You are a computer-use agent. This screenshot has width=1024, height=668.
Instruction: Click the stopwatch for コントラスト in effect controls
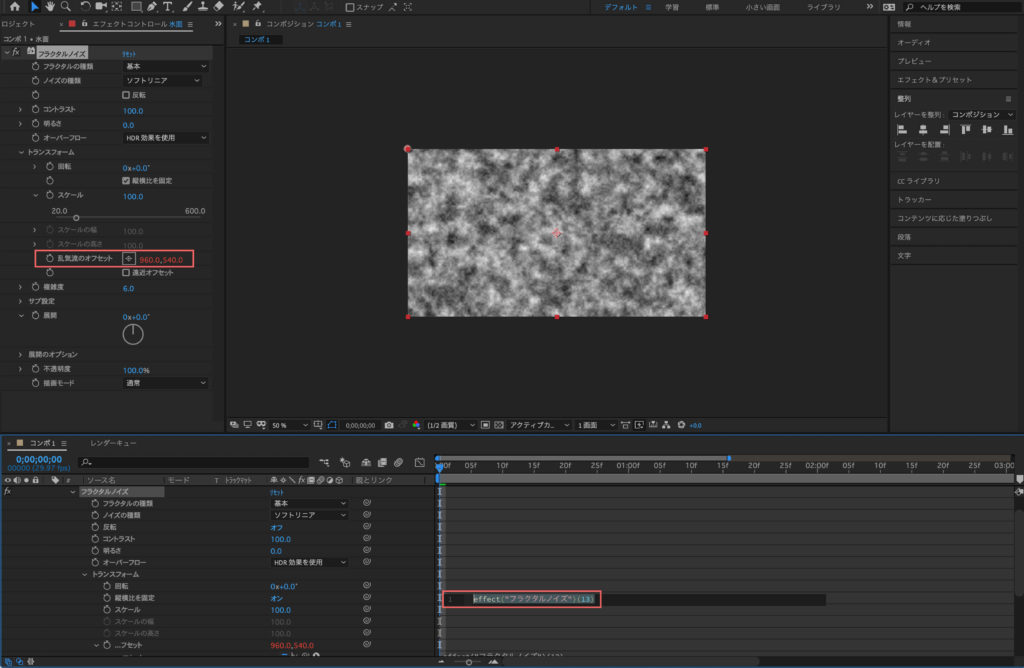tap(35, 109)
